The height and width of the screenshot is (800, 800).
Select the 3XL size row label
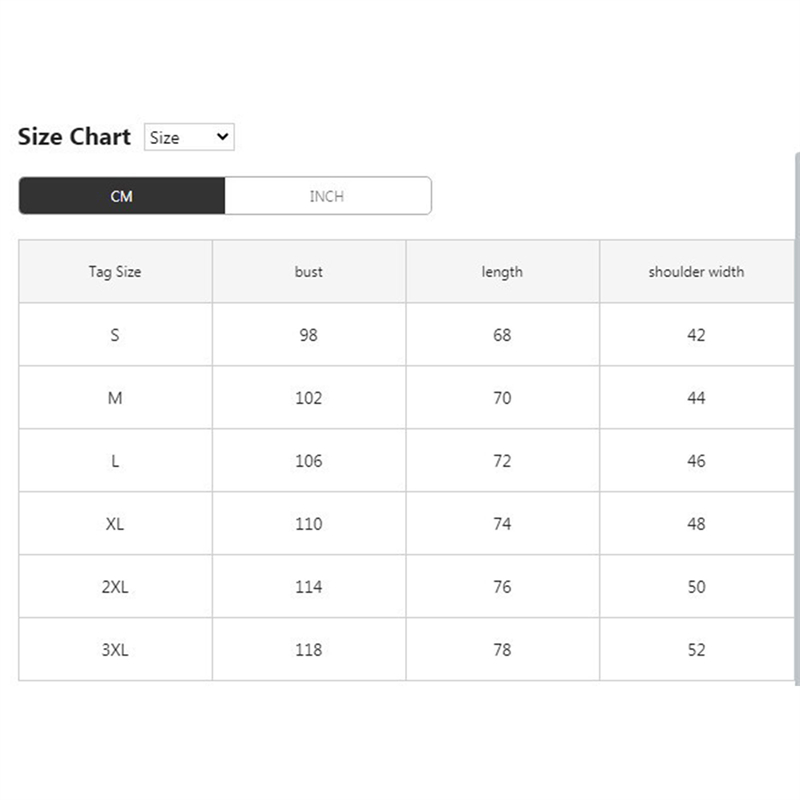115,650
